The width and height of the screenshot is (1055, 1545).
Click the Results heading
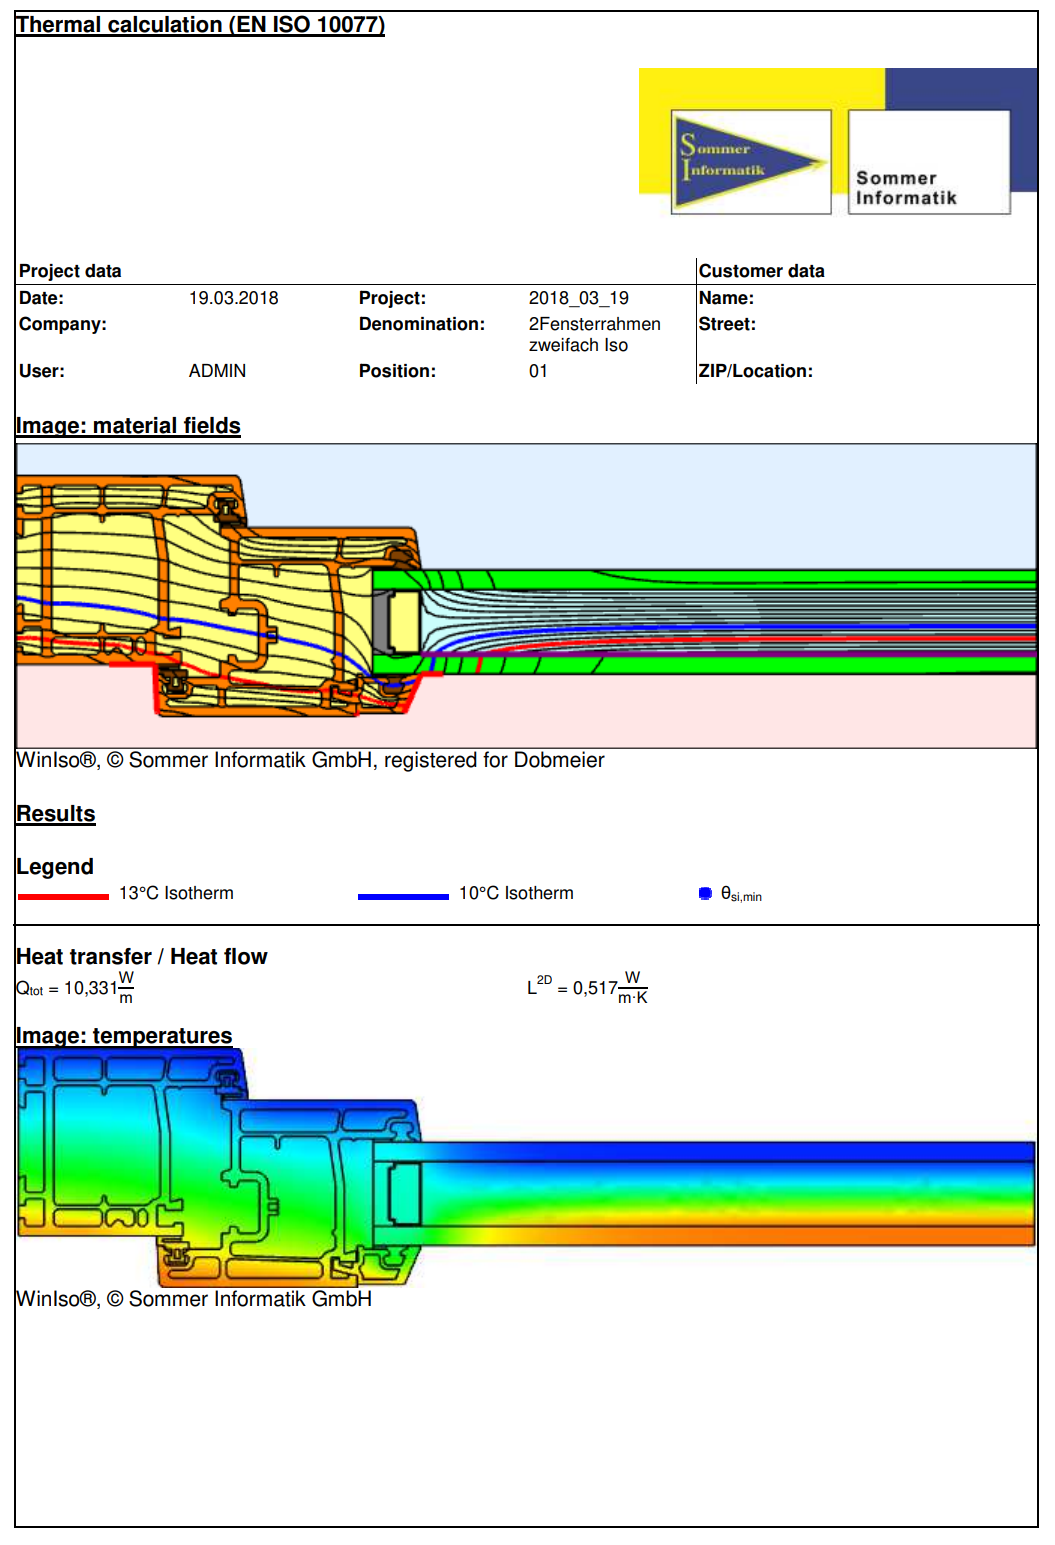(56, 814)
